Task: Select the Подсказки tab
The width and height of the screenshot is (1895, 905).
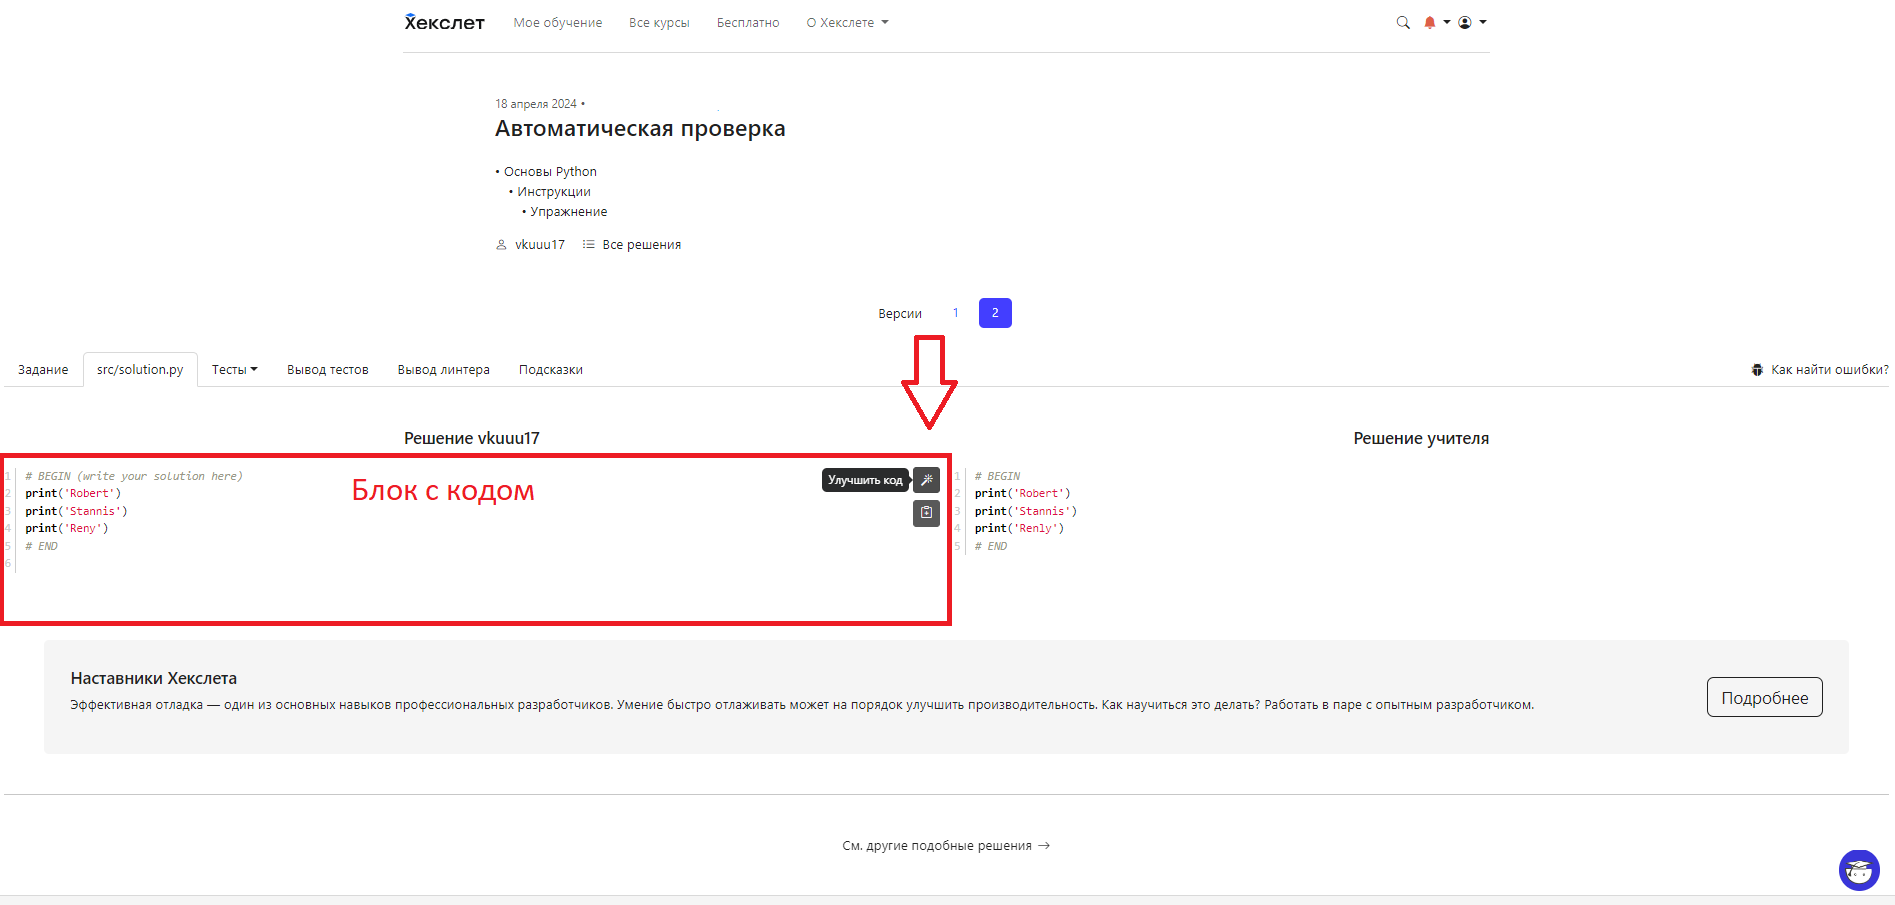Action: click(x=550, y=370)
